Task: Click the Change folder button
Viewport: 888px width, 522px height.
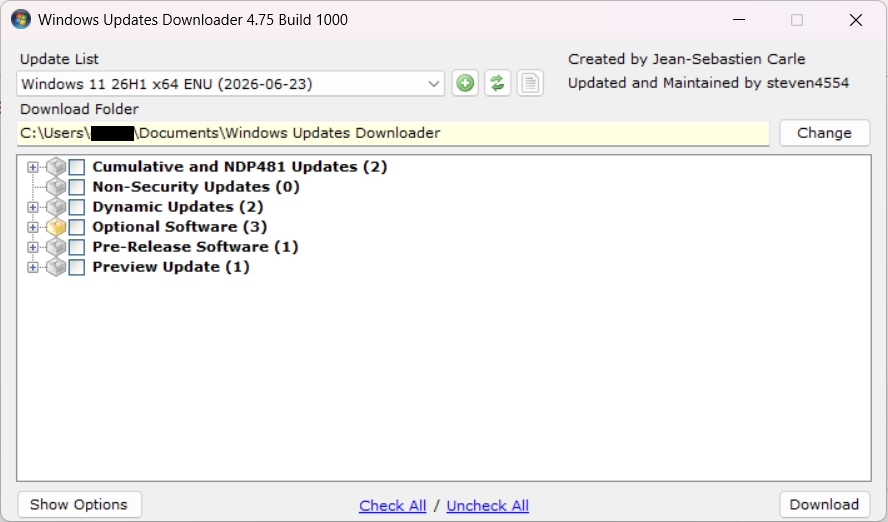Action: tap(824, 133)
